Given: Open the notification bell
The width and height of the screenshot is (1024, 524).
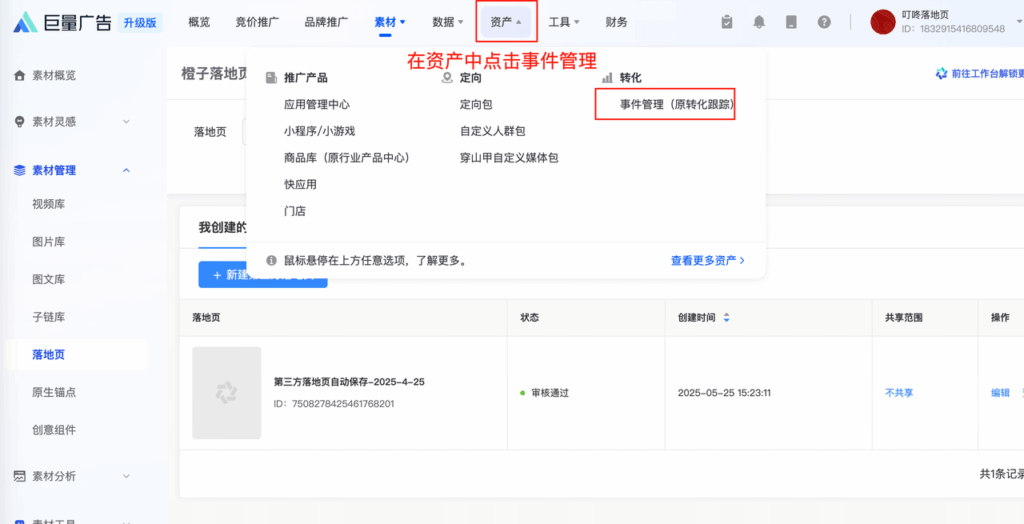Looking at the screenshot, I should tap(759, 22).
